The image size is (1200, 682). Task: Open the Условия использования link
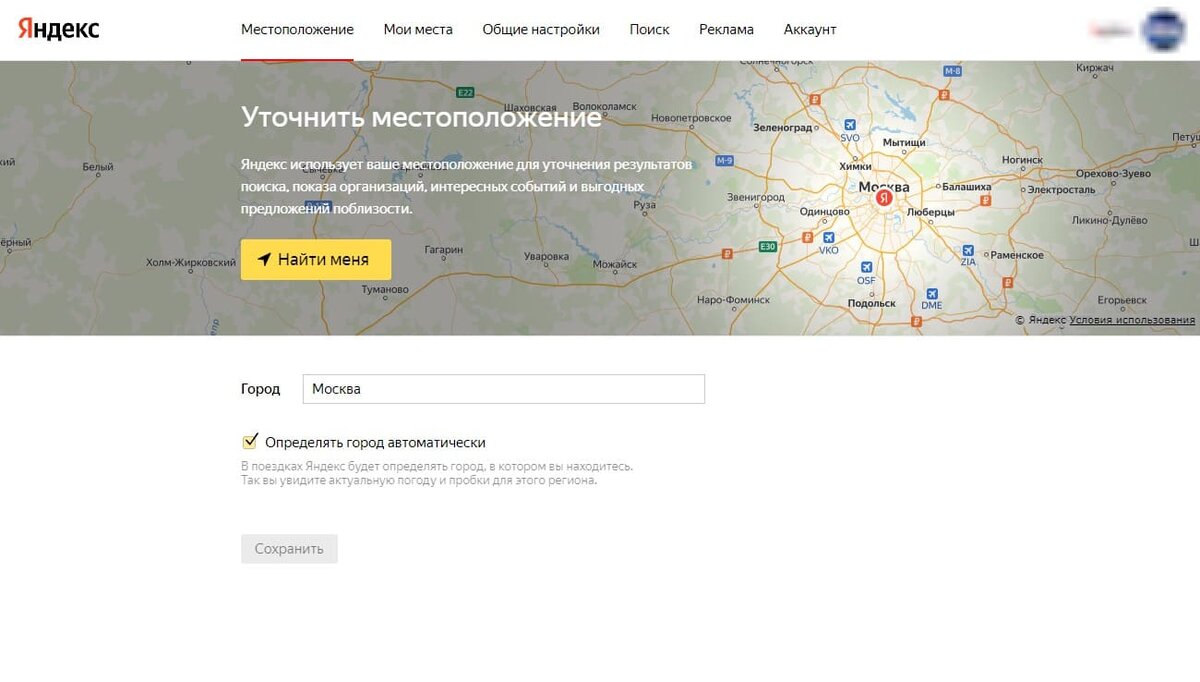point(1132,320)
